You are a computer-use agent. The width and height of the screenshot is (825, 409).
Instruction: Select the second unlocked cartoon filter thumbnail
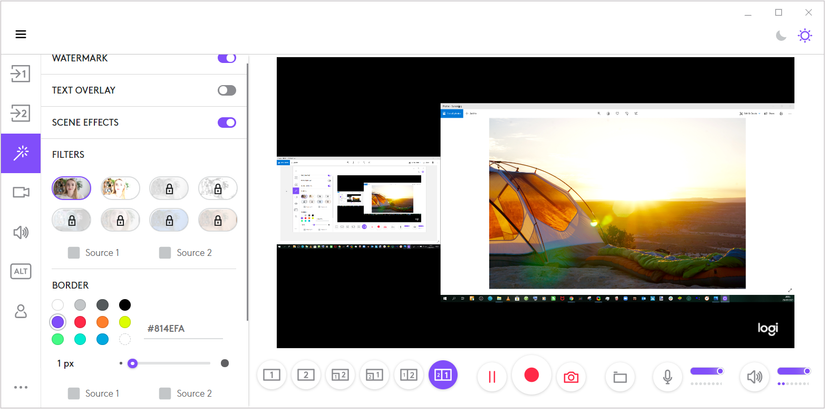tap(120, 188)
